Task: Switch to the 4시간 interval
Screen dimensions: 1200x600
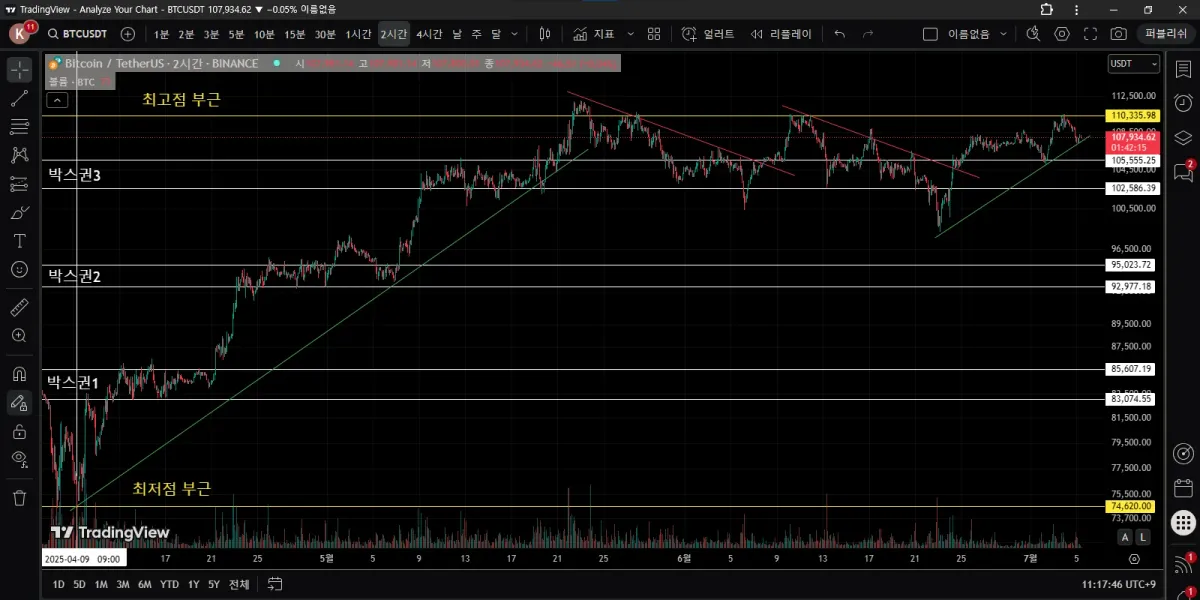Action: [429, 34]
